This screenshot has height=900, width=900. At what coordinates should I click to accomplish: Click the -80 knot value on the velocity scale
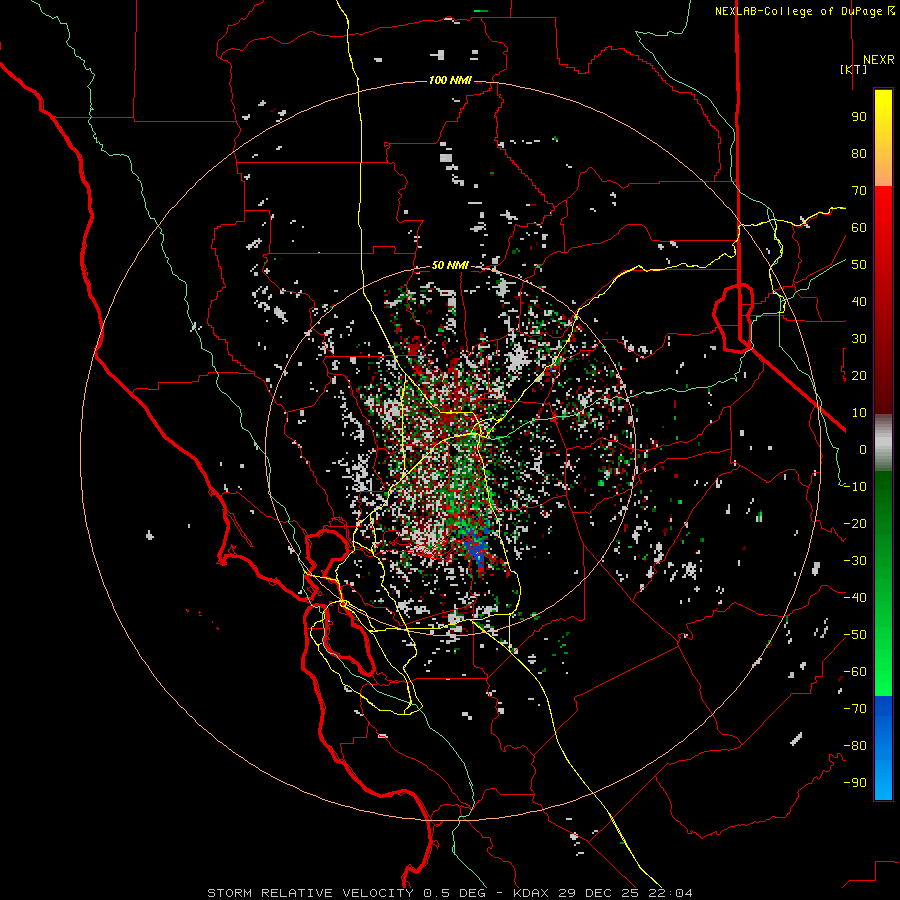(855, 746)
